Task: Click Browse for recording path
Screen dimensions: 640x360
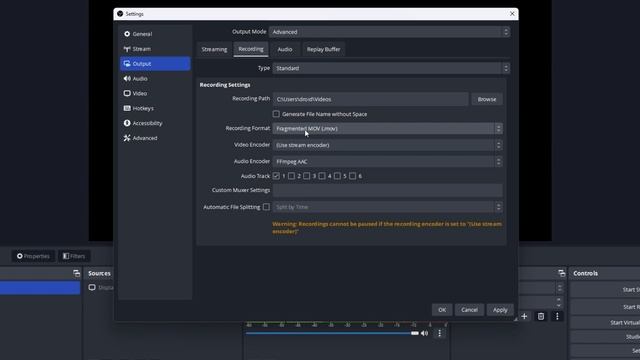Action: click(487, 99)
